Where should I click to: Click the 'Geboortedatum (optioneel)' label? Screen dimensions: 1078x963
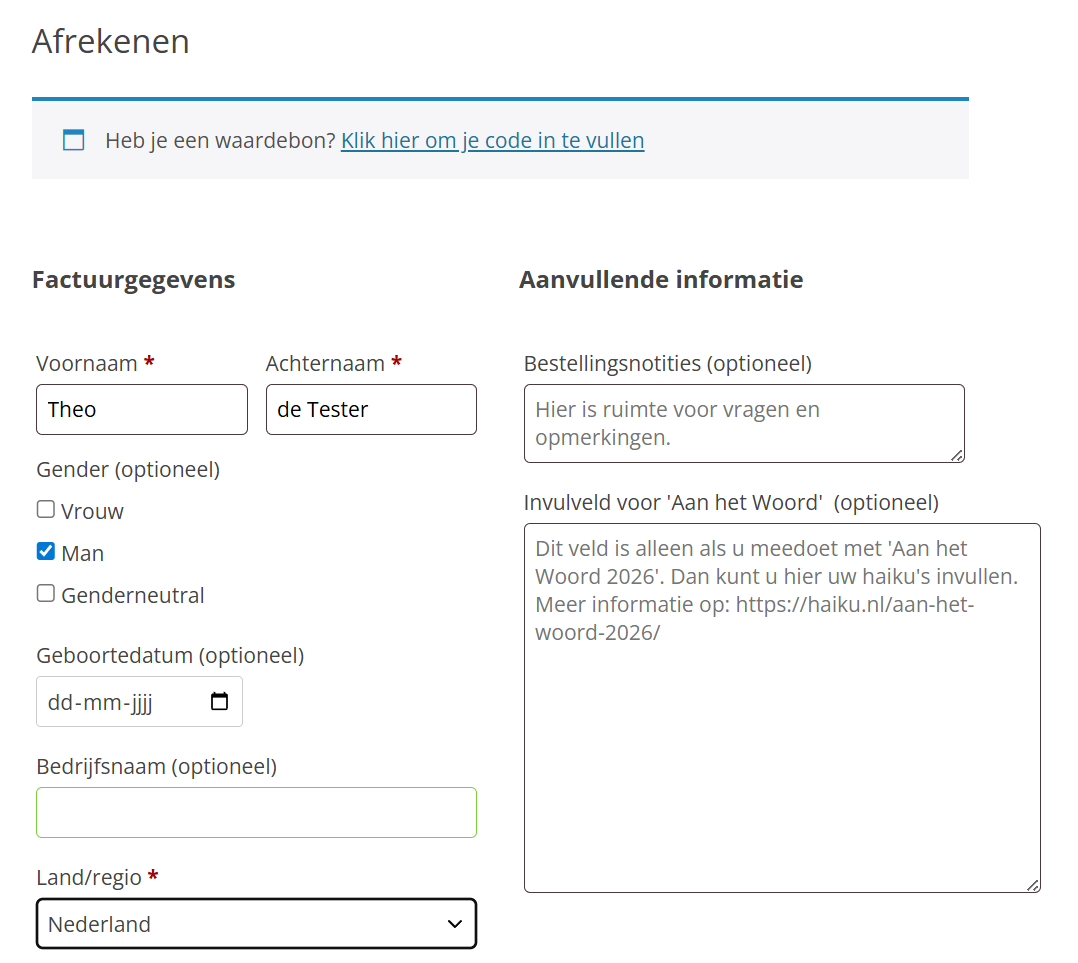(x=170, y=655)
